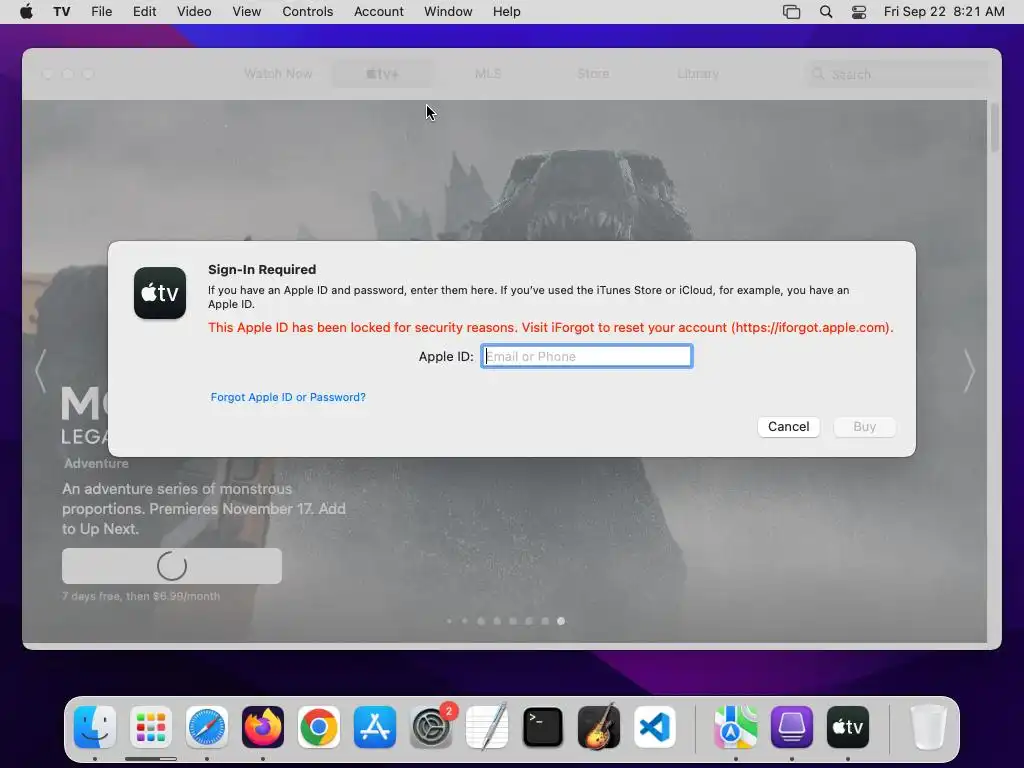Open the File menu
Screen dimensions: 1024x768
pyautogui.click(x=101, y=12)
